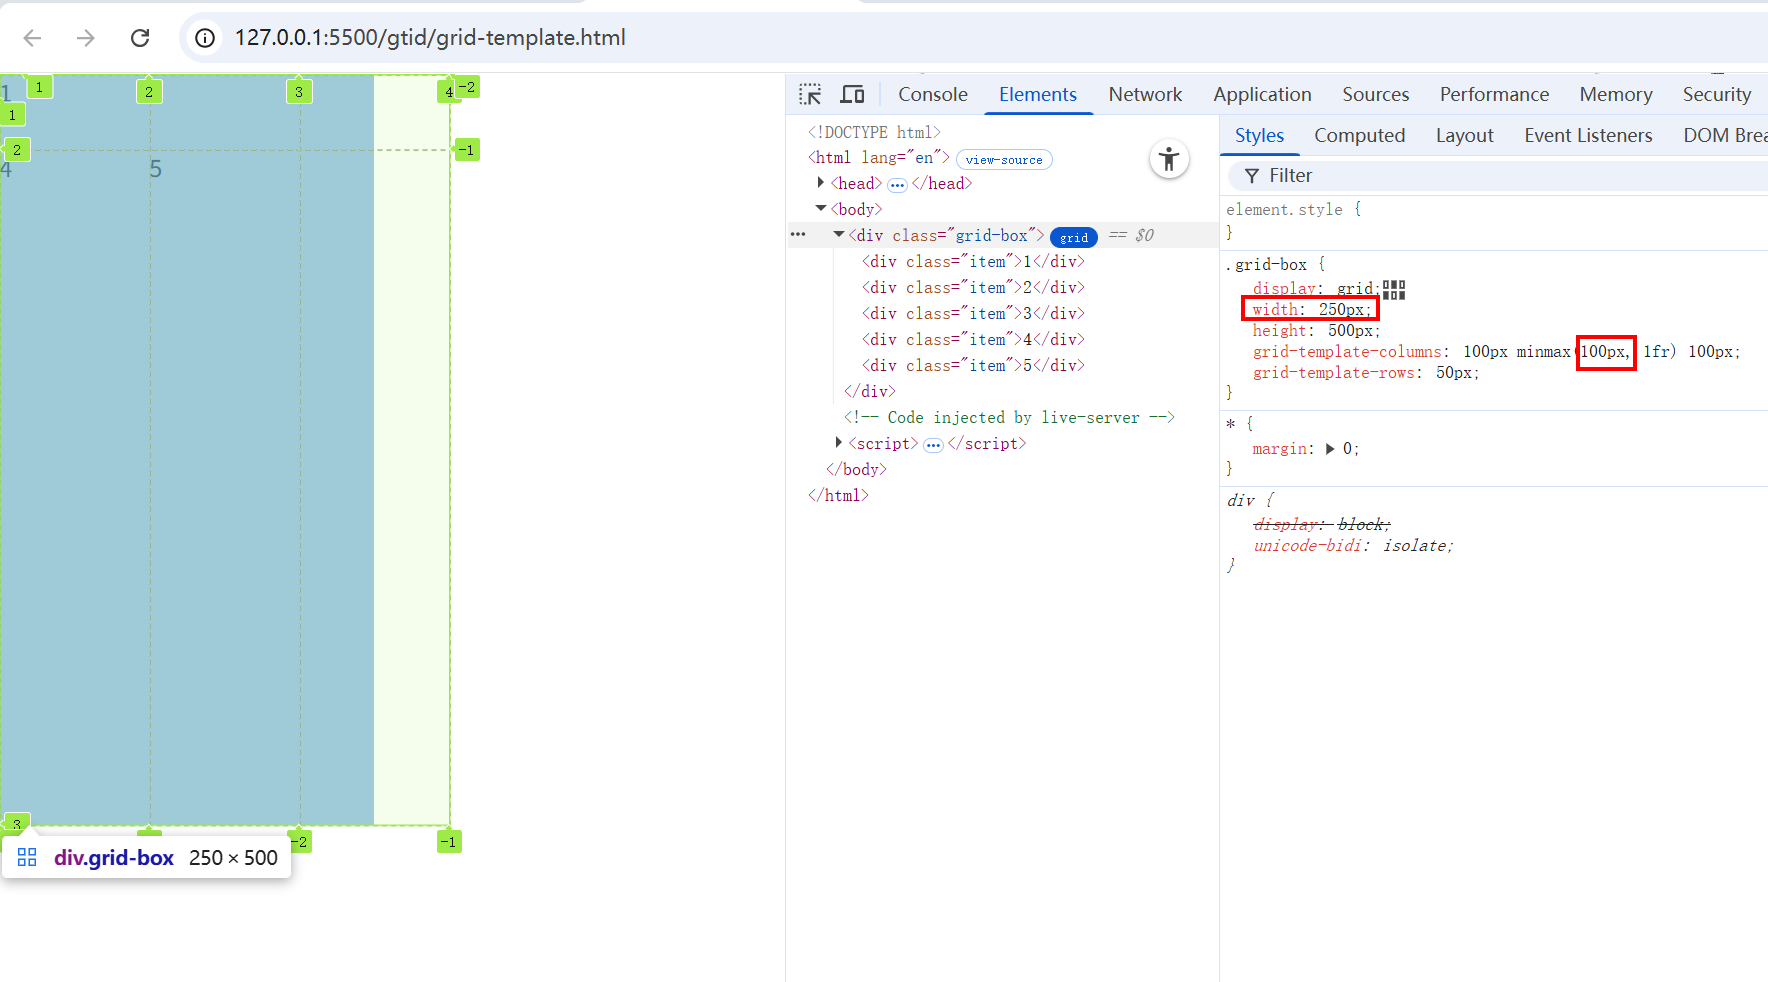This screenshot has height=982, width=1768.
Task: Open the Network tab
Action: click(x=1145, y=94)
